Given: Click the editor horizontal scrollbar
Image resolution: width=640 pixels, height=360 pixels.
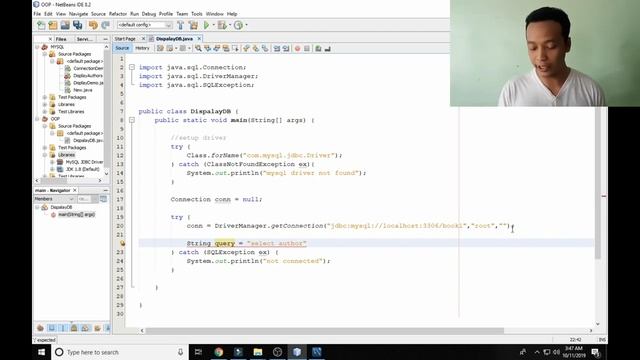Looking at the screenshot, I should coord(324,331).
